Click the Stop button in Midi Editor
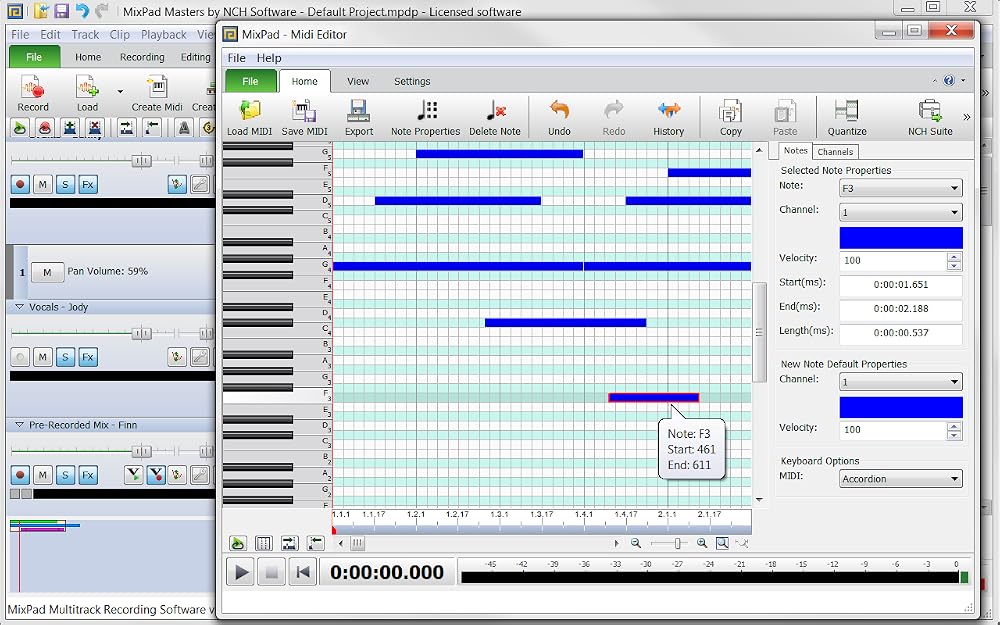This screenshot has width=1000, height=625. point(271,572)
